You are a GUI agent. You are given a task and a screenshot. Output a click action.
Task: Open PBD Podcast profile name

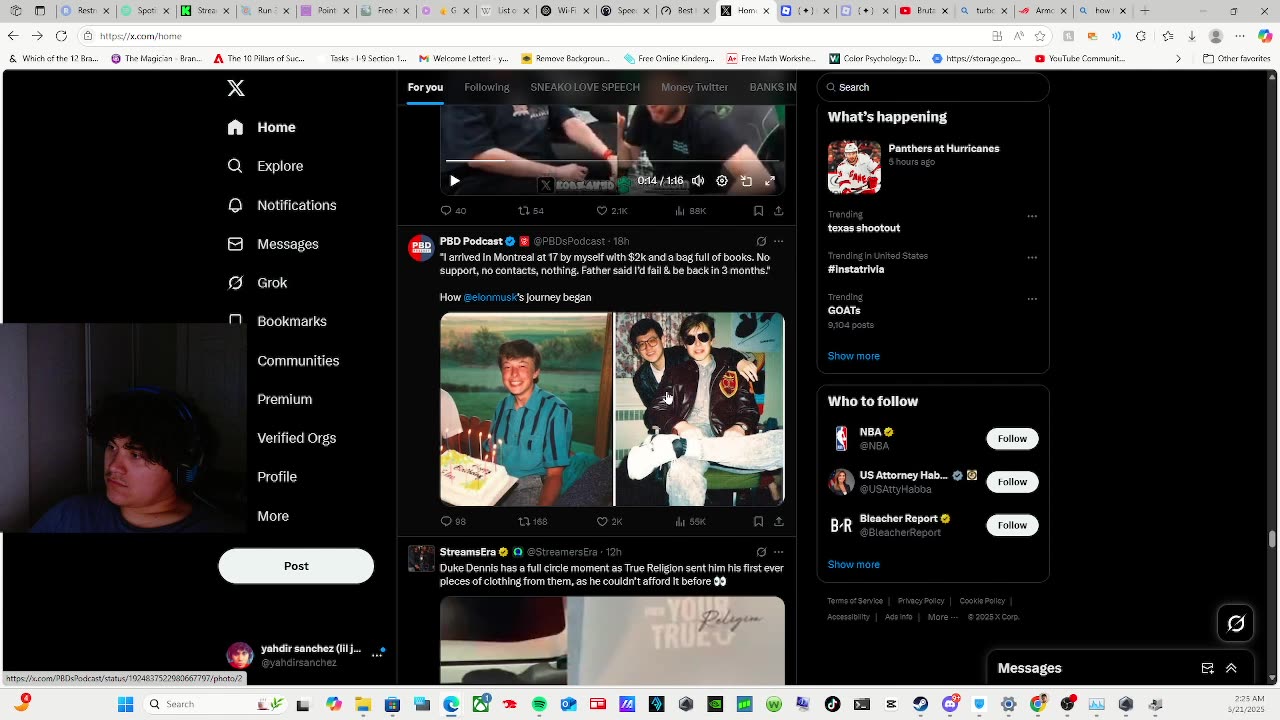click(x=471, y=241)
